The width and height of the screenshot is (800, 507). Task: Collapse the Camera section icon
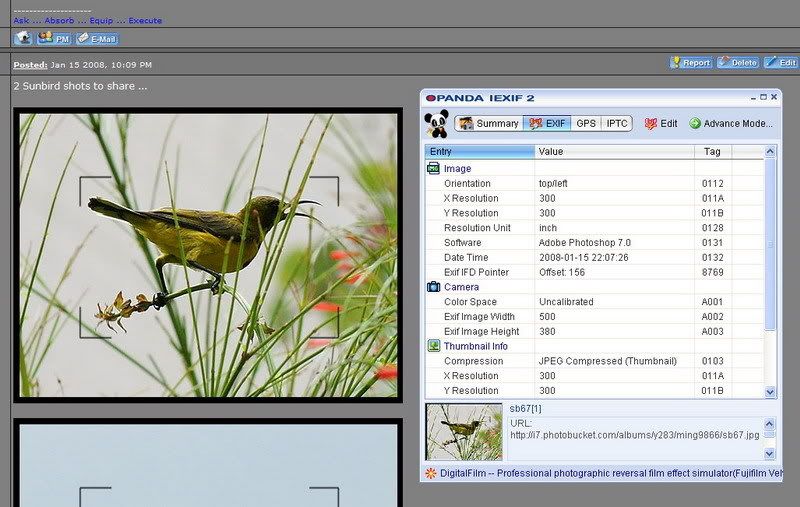(x=433, y=287)
